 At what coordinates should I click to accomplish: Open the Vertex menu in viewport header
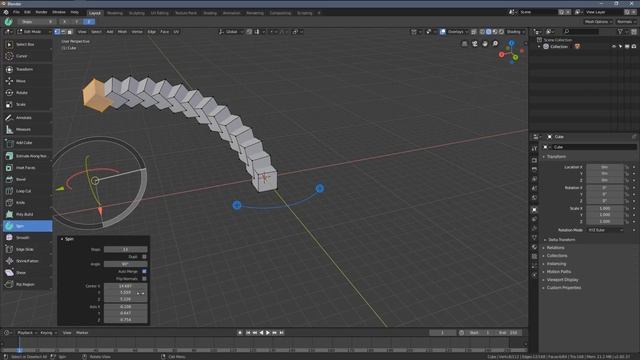pyautogui.click(x=137, y=32)
